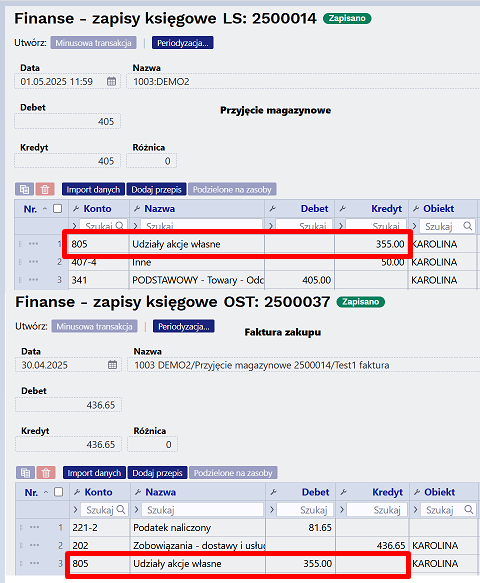Click Nazwa field containing 1003:DEMO2

(303, 81)
